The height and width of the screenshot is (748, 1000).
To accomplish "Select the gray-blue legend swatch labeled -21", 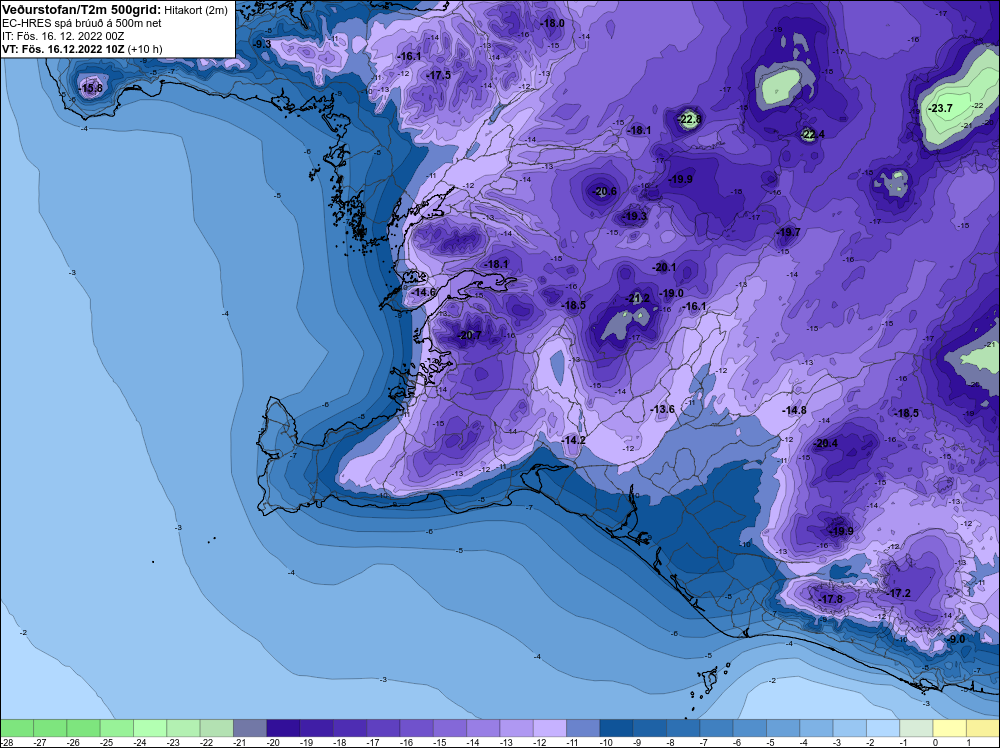I will coord(250,728).
